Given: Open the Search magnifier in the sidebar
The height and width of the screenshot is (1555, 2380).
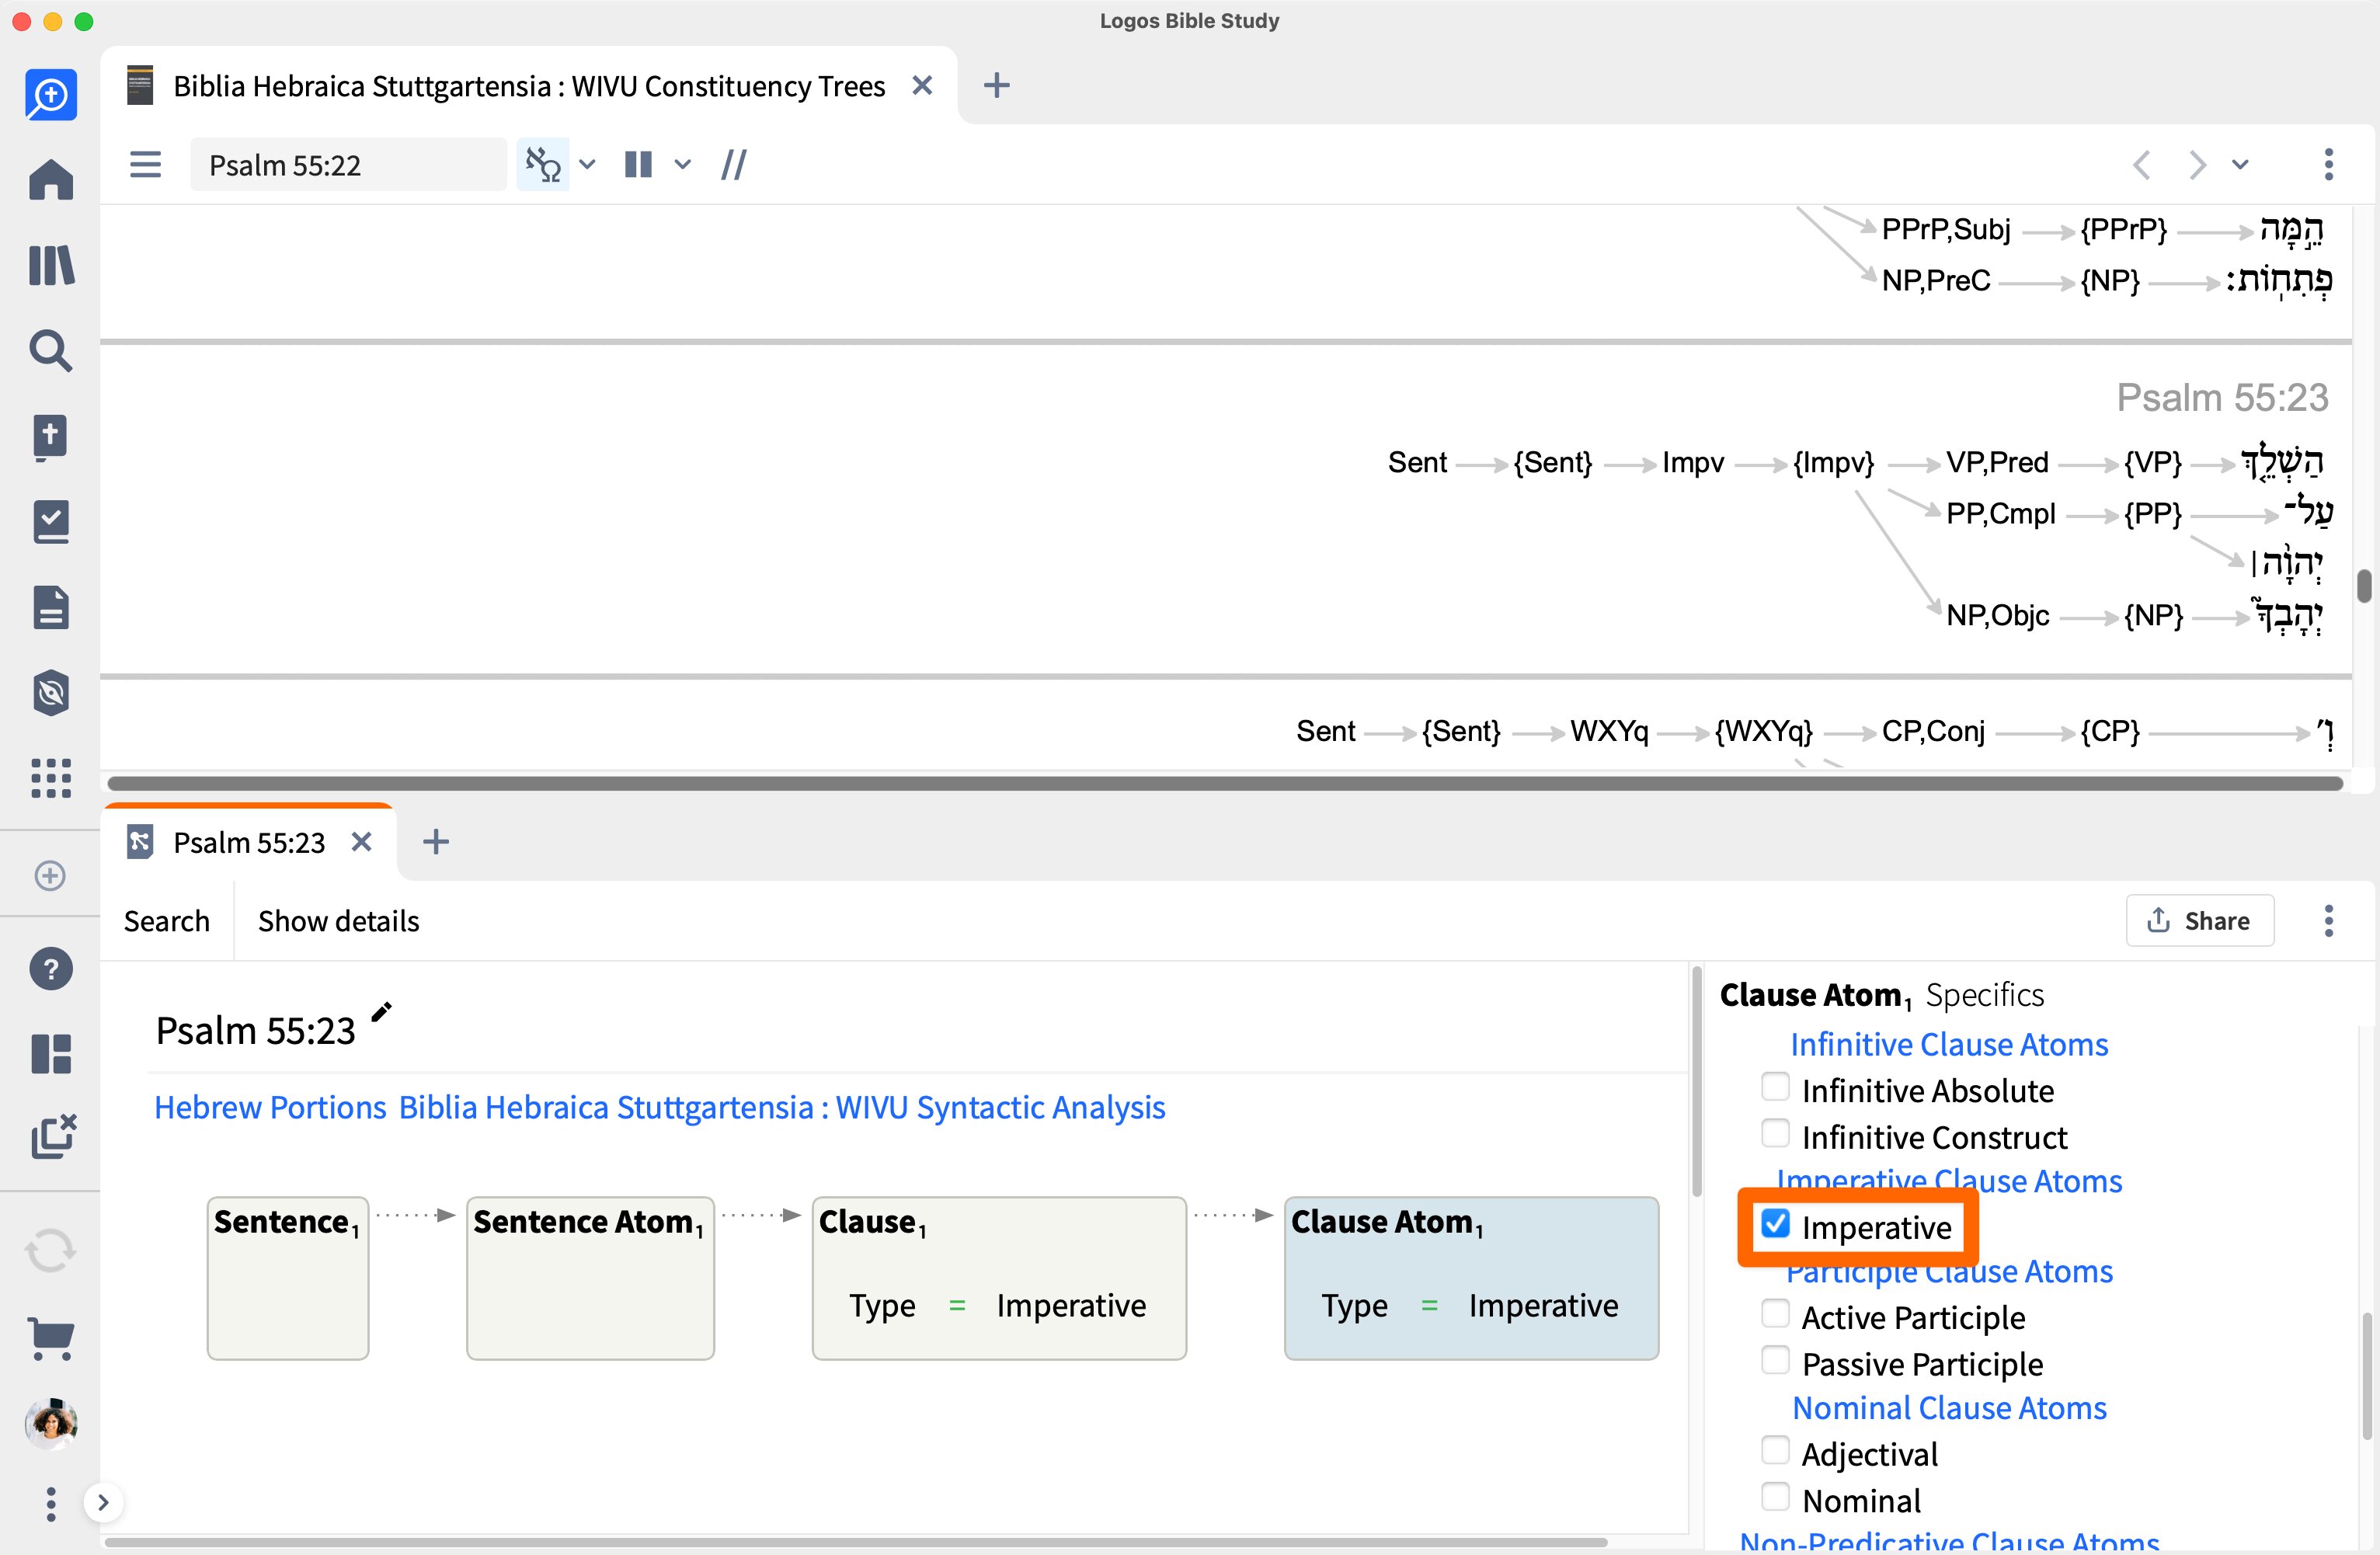Looking at the screenshot, I should (51, 351).
